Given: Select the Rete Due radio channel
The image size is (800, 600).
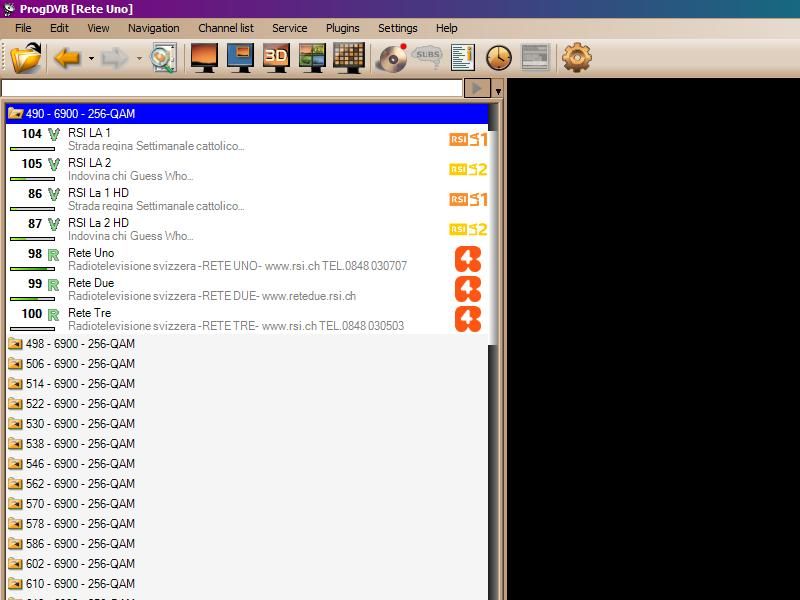Looking at the screenshot, I should tap(91, 283).
